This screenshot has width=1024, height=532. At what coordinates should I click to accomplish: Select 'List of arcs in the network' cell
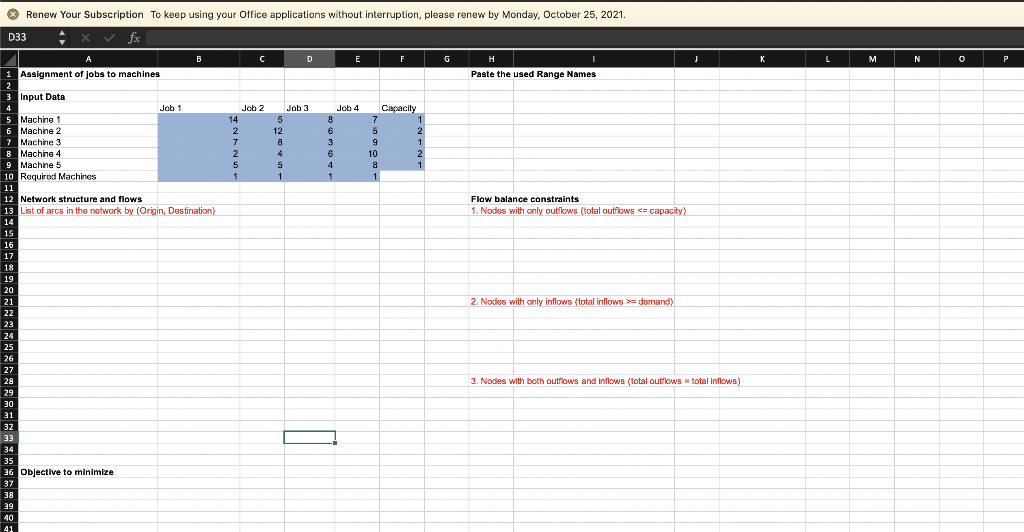point(88,211)
